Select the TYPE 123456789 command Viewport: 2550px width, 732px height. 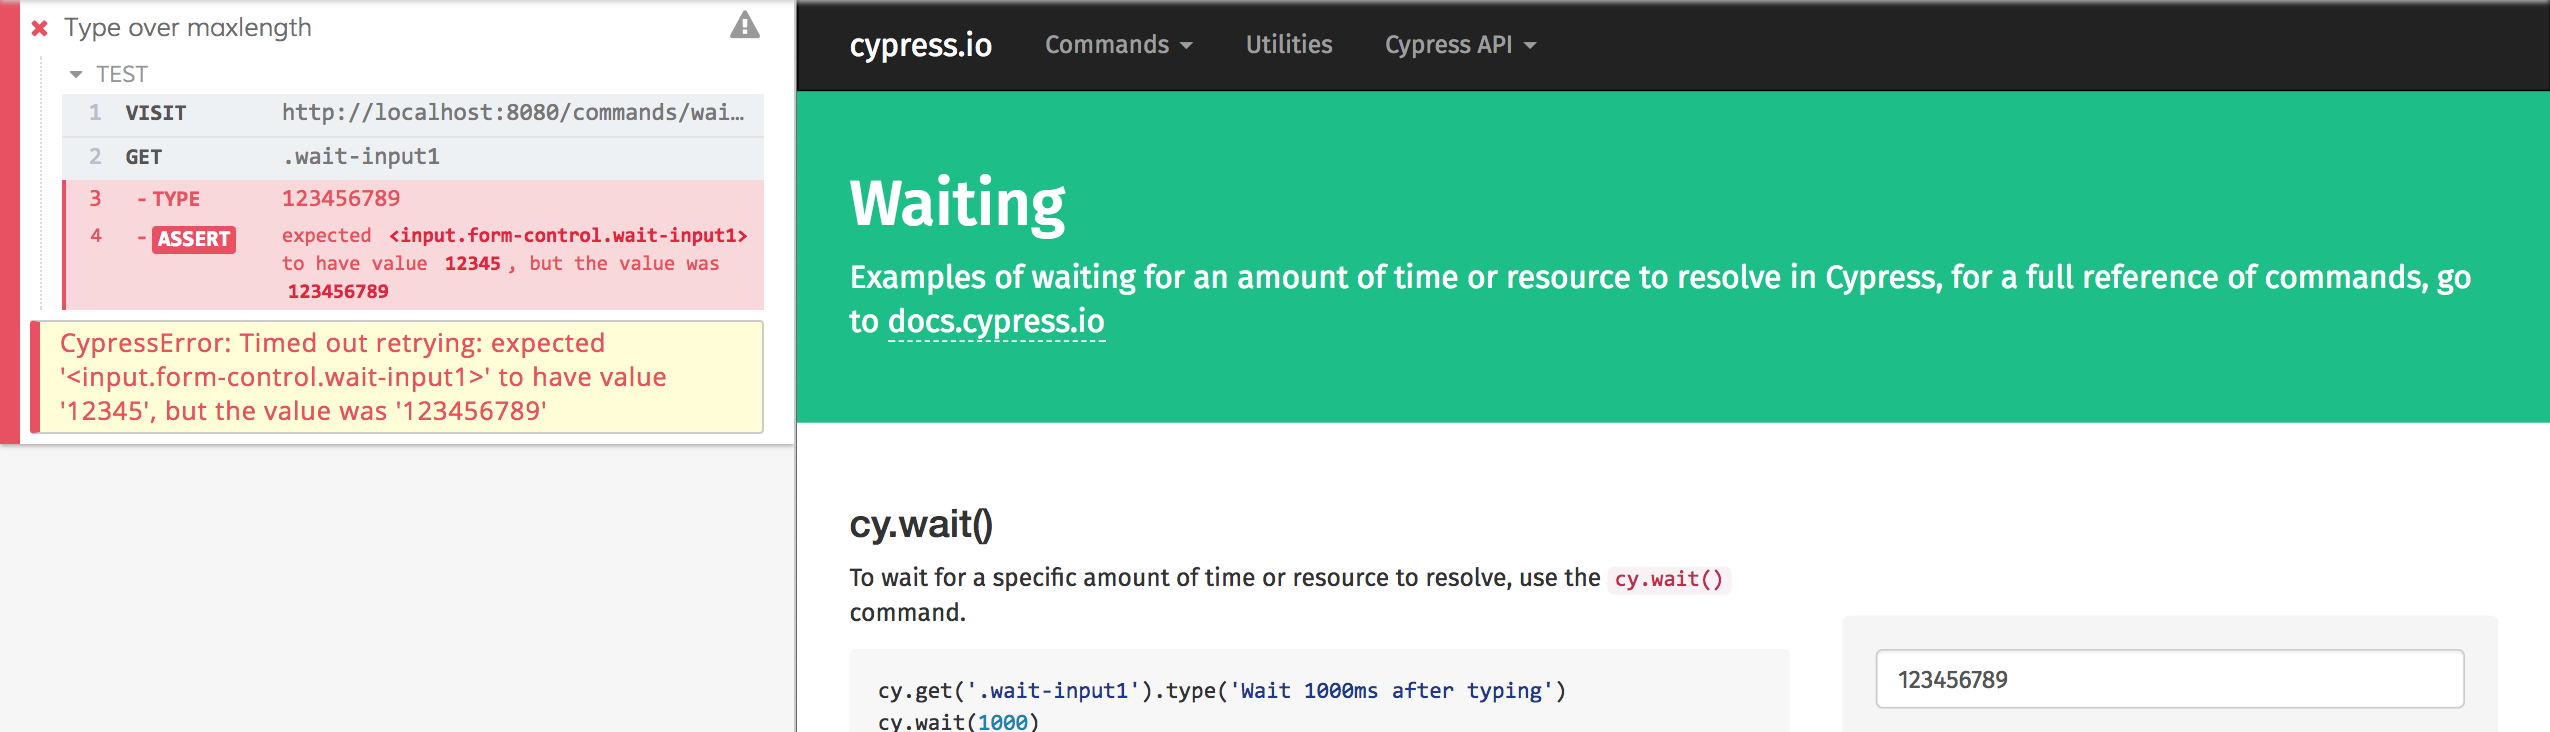(413, 199)
